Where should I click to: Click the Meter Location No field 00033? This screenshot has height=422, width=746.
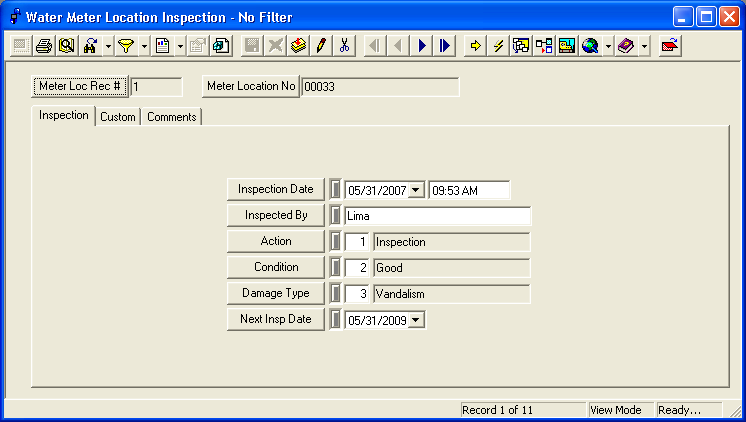(380, 87)
